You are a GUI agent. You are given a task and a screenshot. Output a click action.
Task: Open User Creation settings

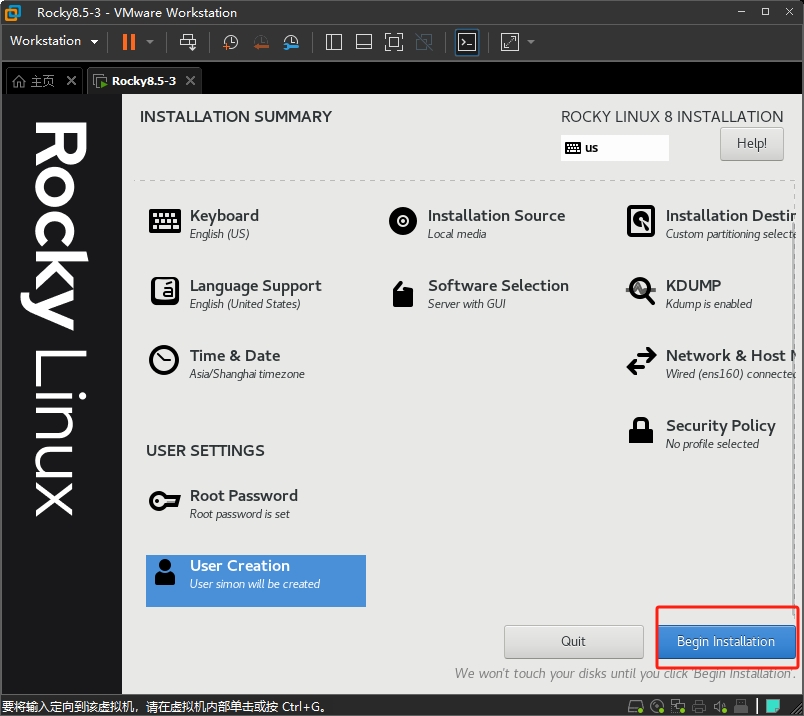[x=256, y=581]
